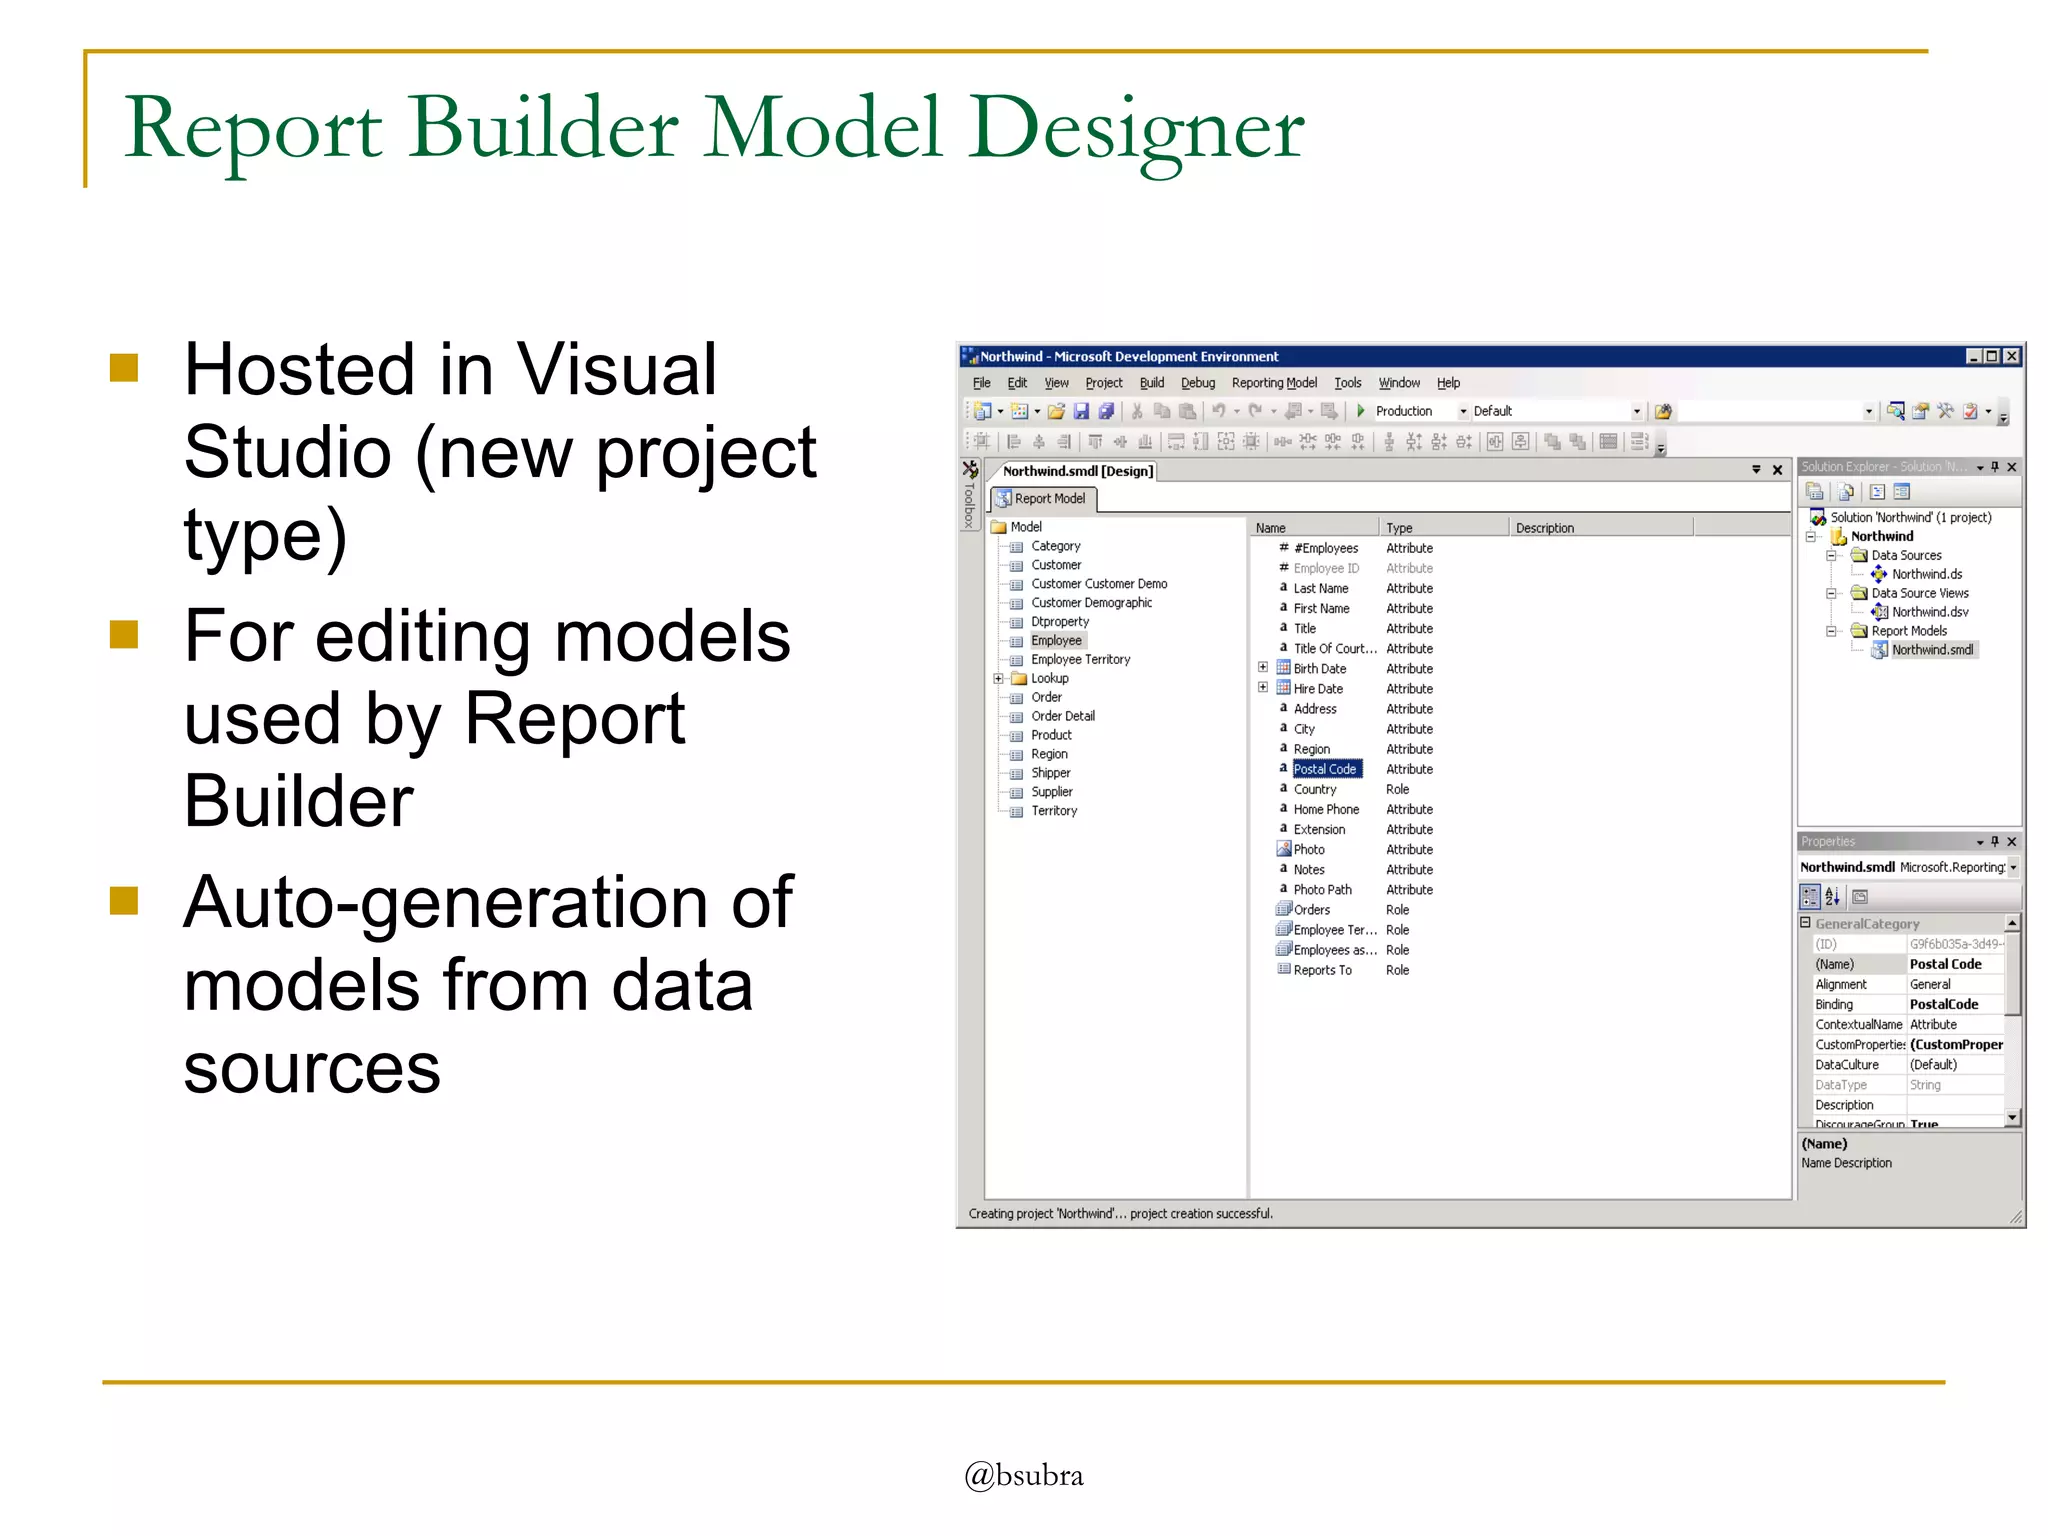Viewport: 2048px width, 1536px height.
Task: Click the Task List checklist icon
Action: 1970,411
